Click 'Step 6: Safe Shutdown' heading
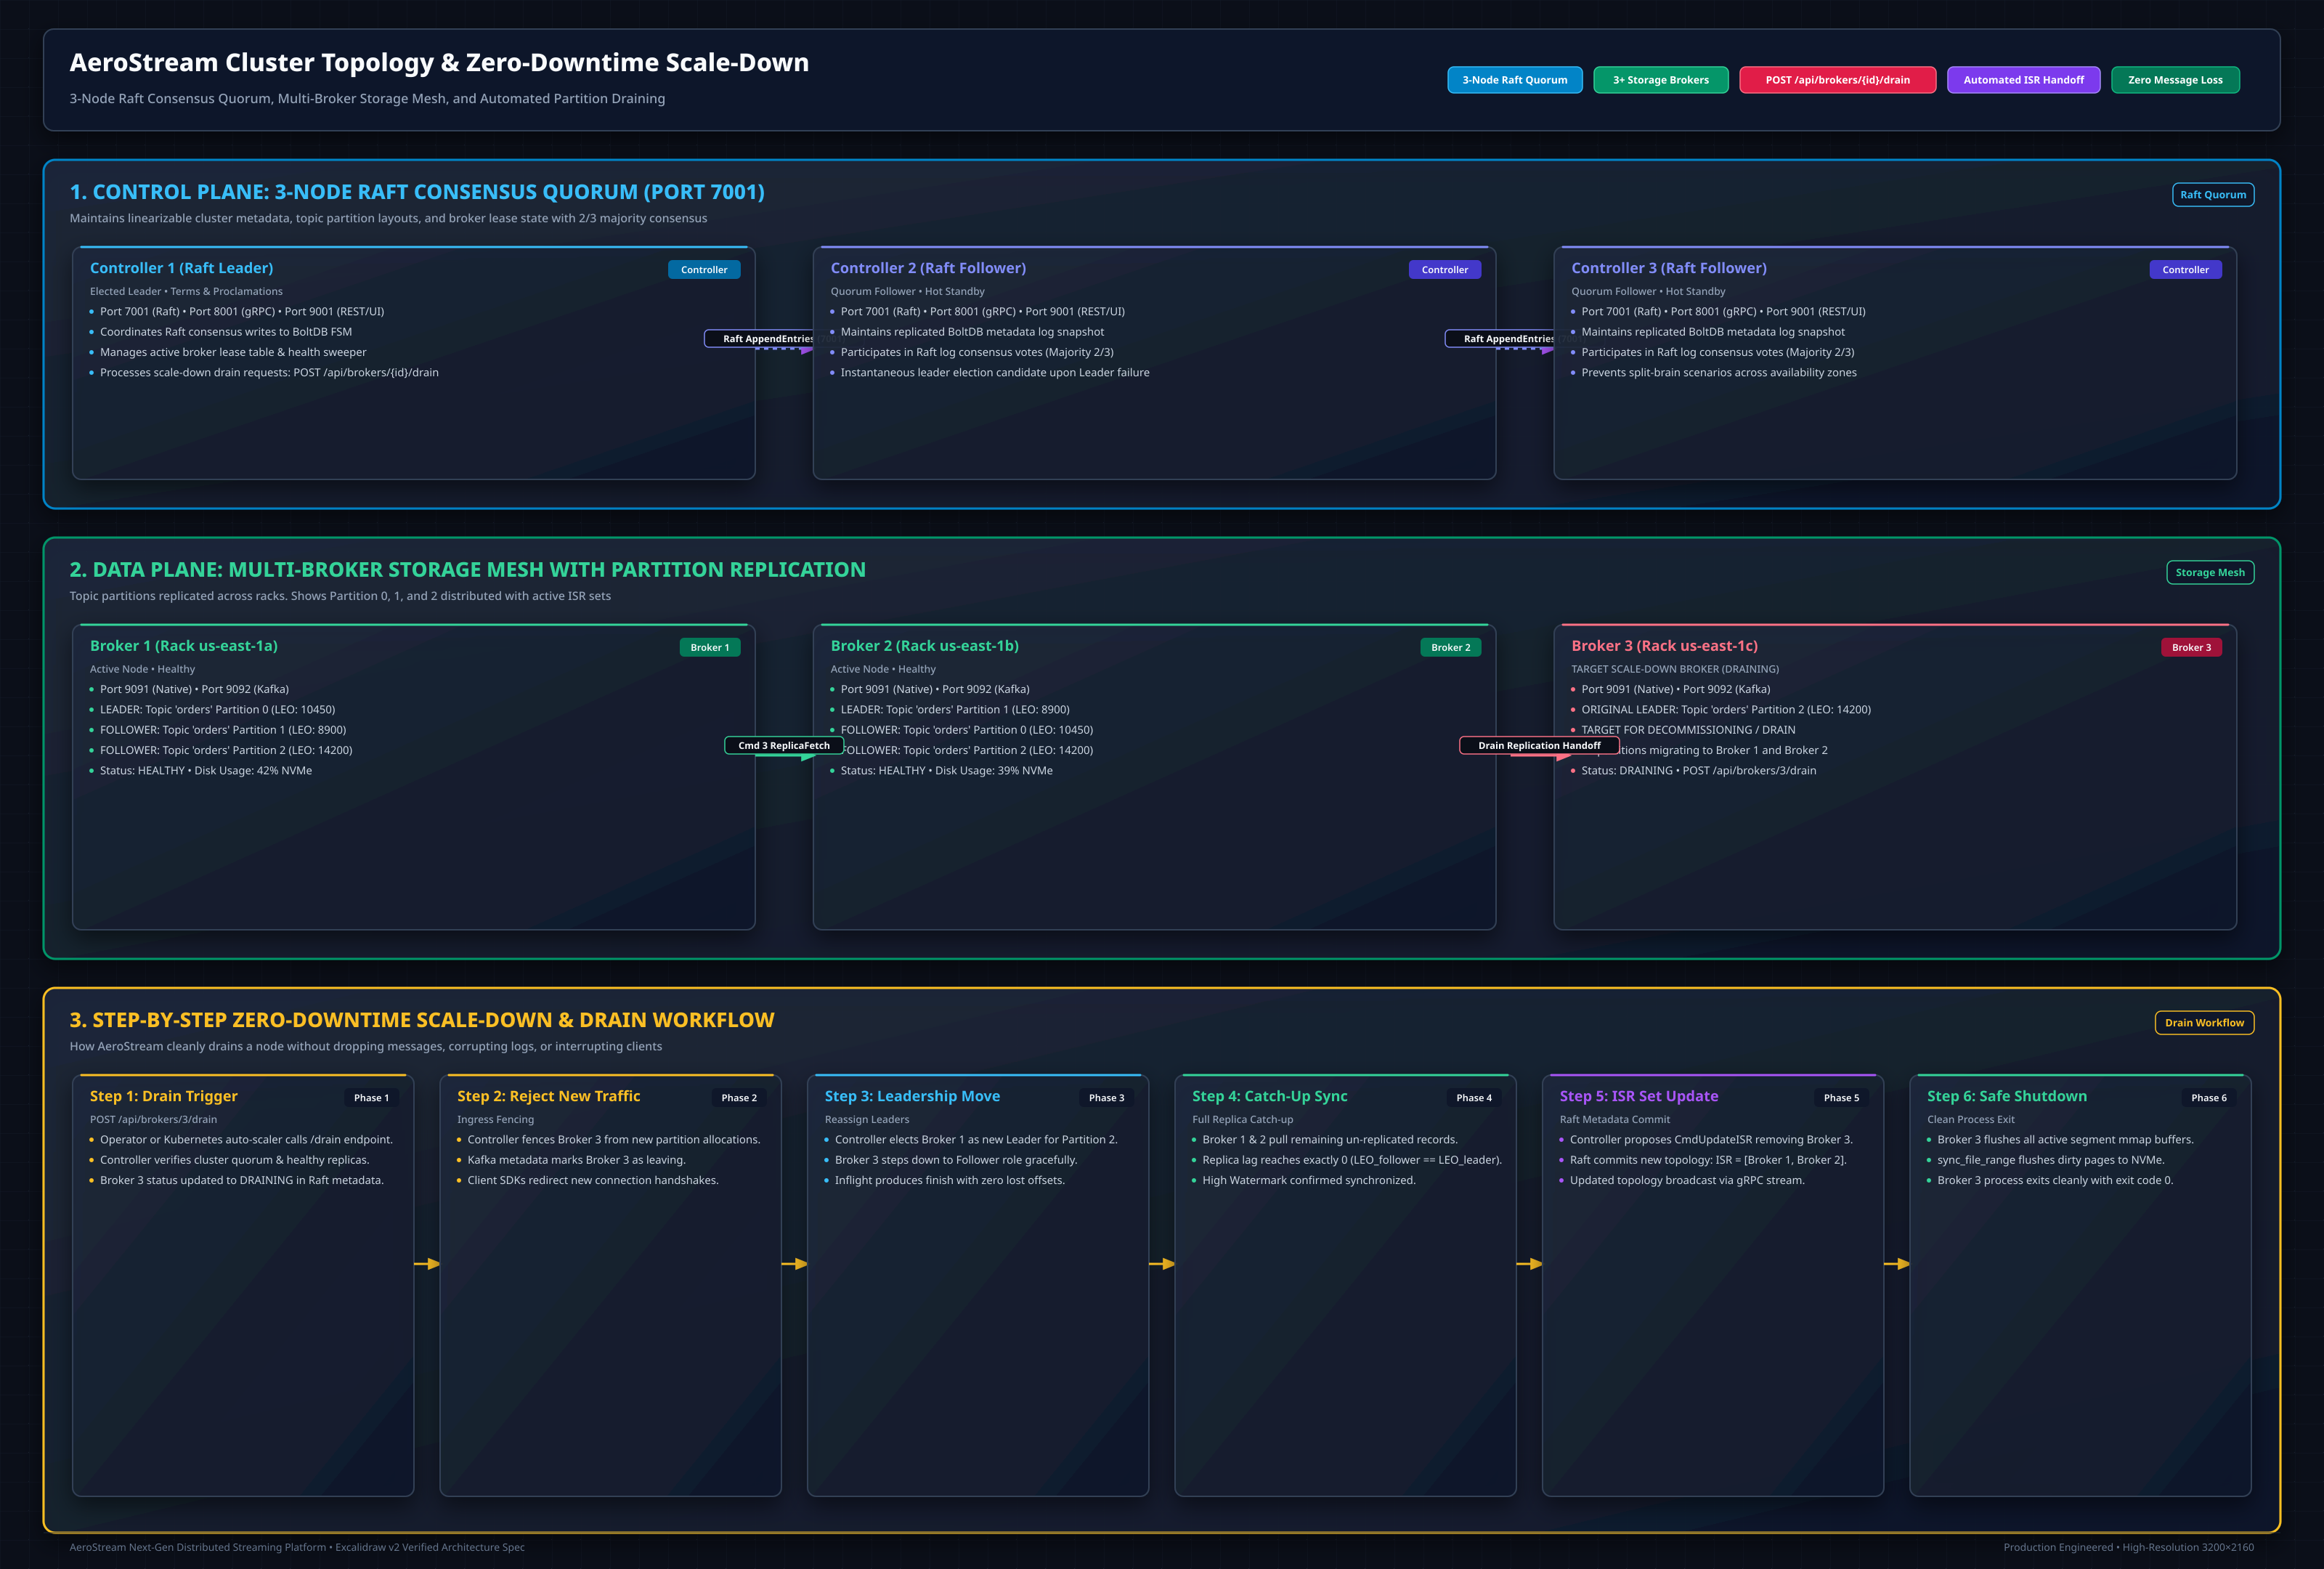Screen dimensions: 2324x1569 click(x=2006, y=1096)
